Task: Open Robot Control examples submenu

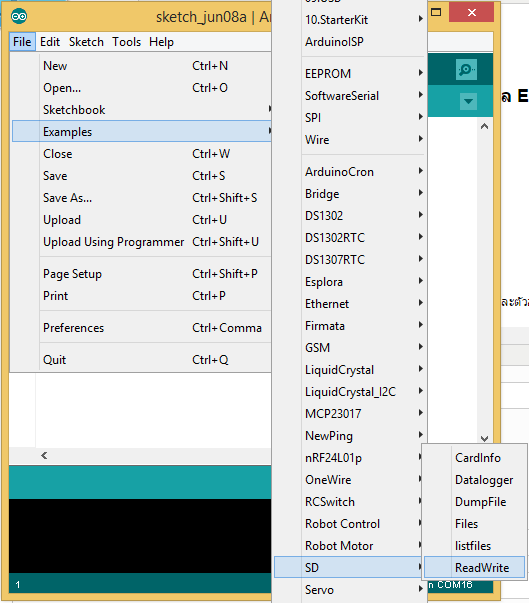Action: pyautogui.click(x=348, y=523)
